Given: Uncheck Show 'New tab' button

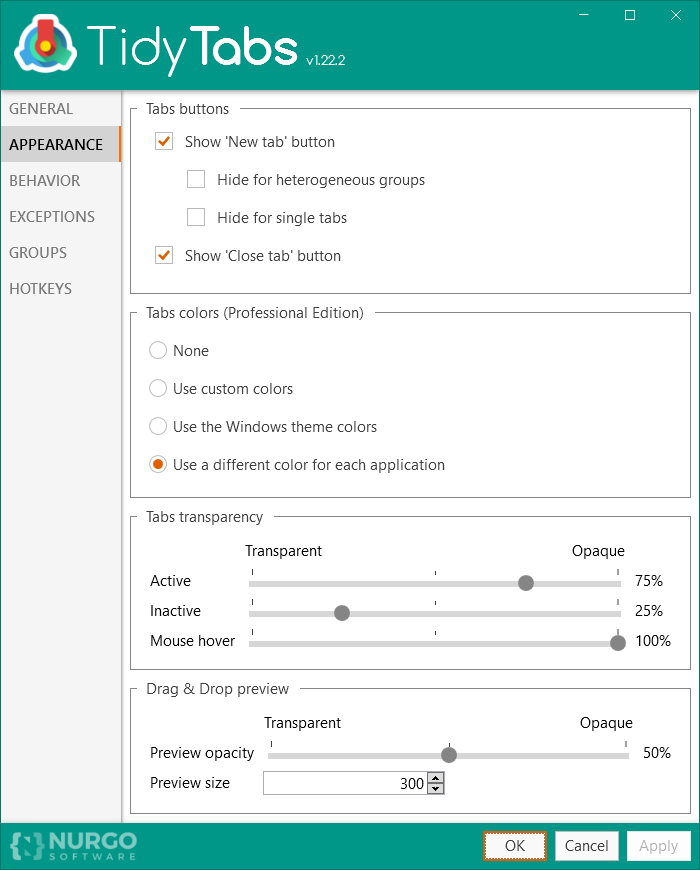Looking at the screenshot, I should tap(164, 141).
